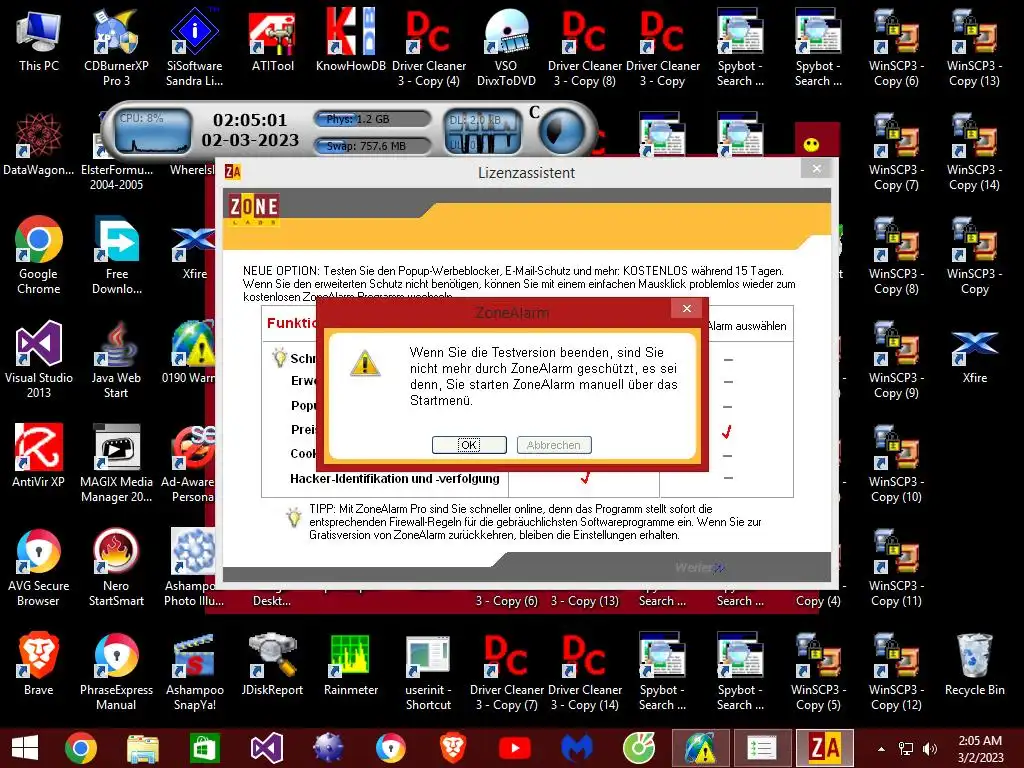1024x768 pixels.
Task: Open WinSCP3 - Copy (7) icon
Action: [896, 152]
